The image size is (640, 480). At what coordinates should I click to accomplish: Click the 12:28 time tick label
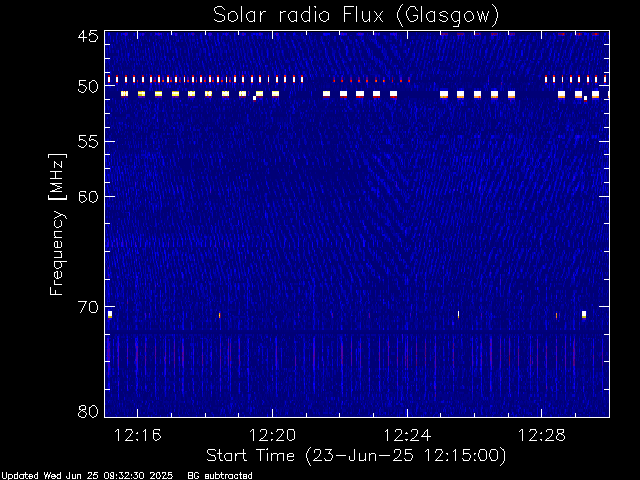542,435
